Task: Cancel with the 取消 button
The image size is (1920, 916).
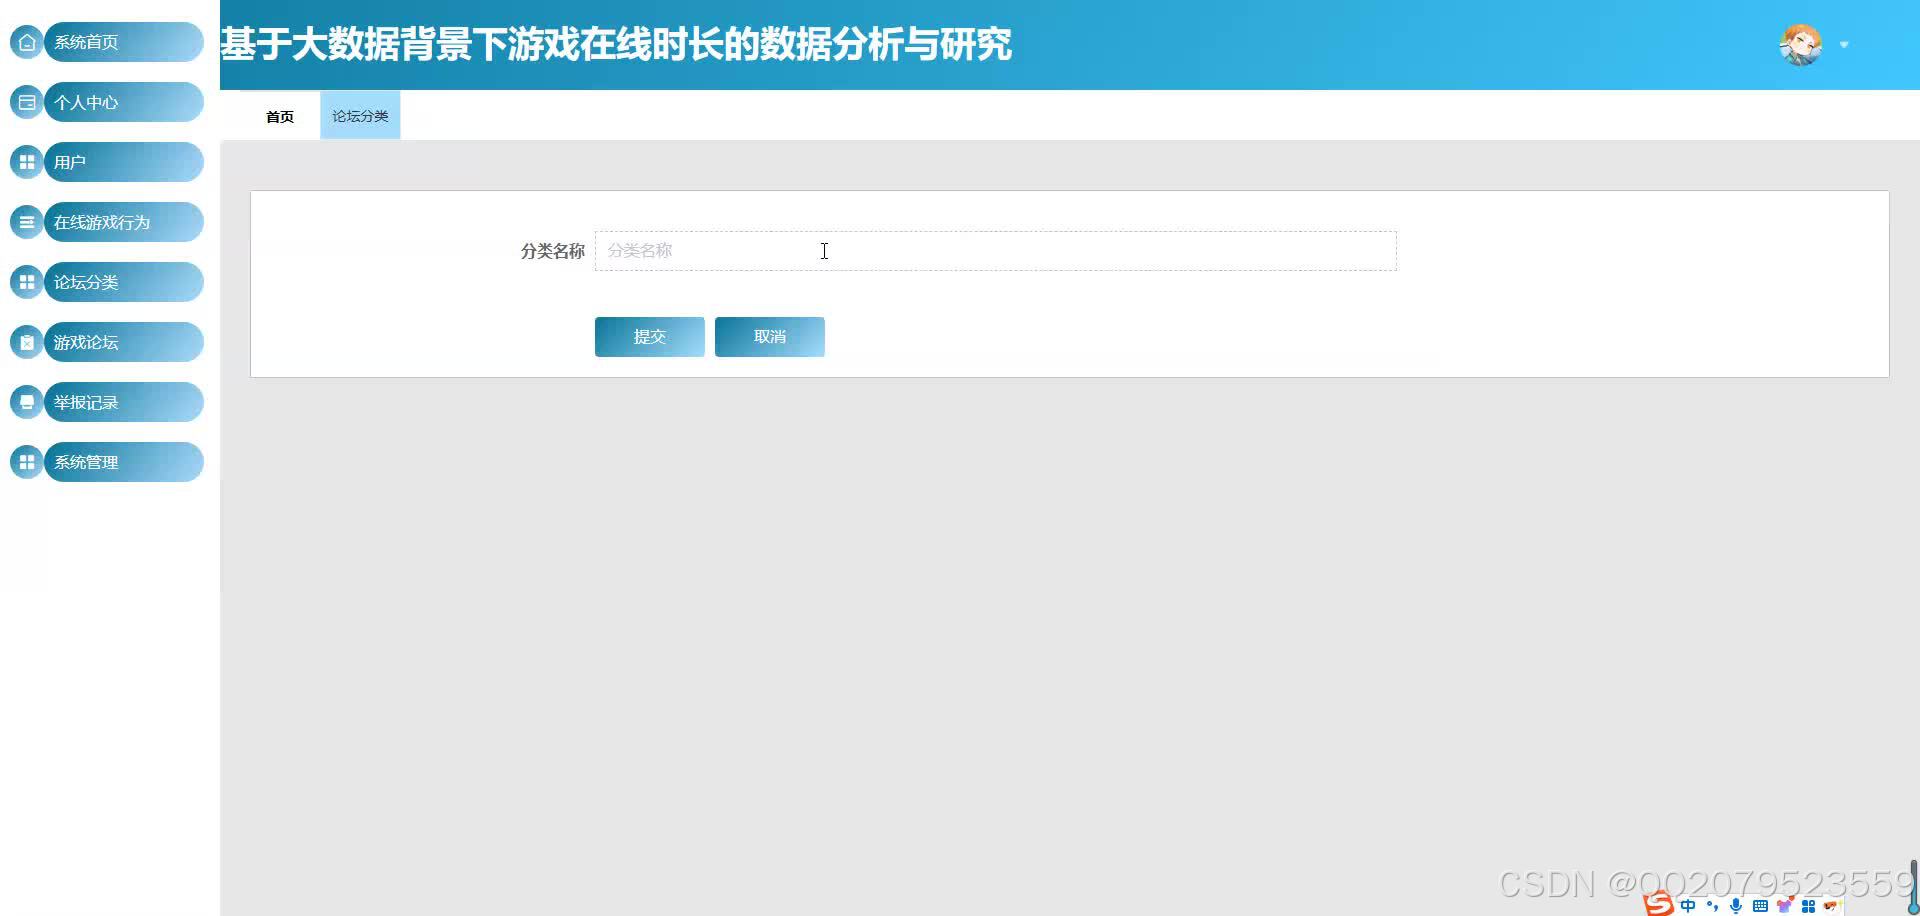Action: coord(770,337)
